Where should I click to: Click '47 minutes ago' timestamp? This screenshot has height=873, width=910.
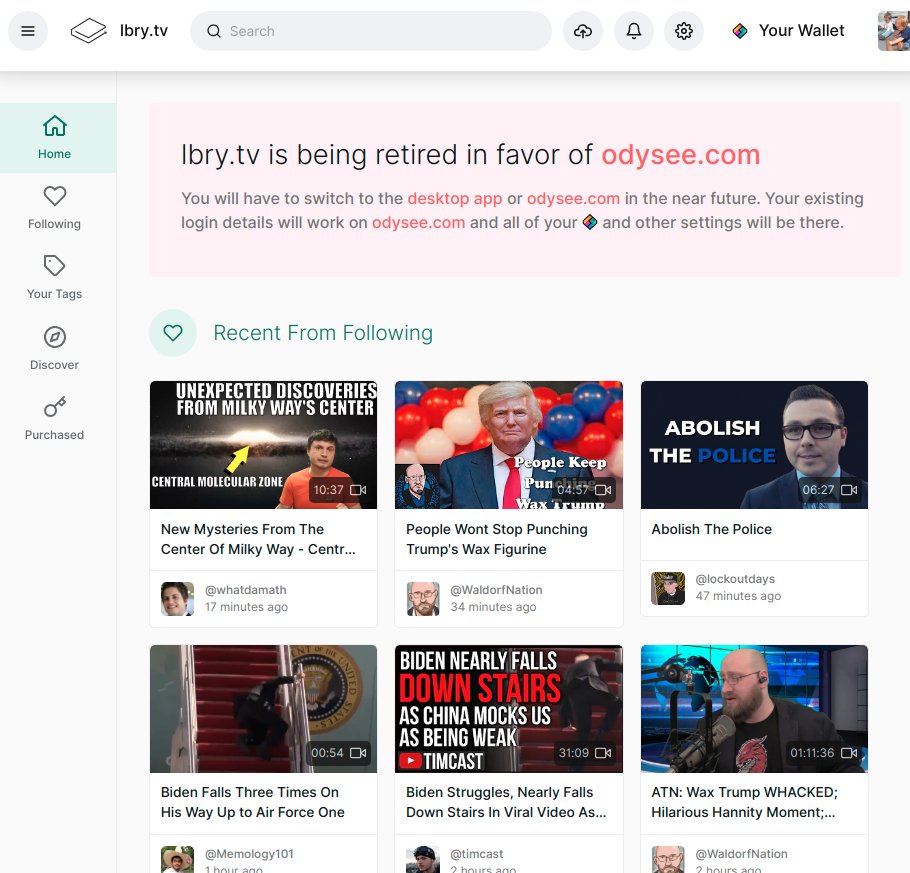coord(738,596)
